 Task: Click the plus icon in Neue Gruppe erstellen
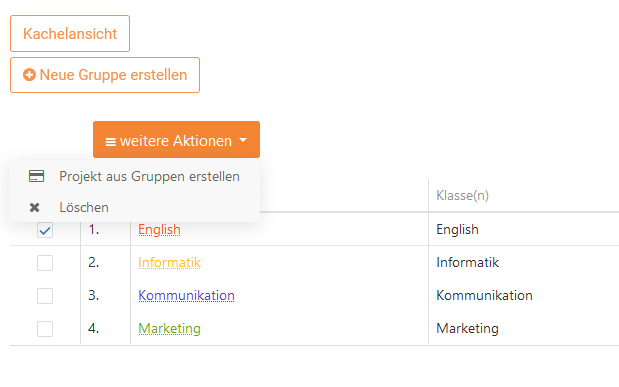click(29, 75)
